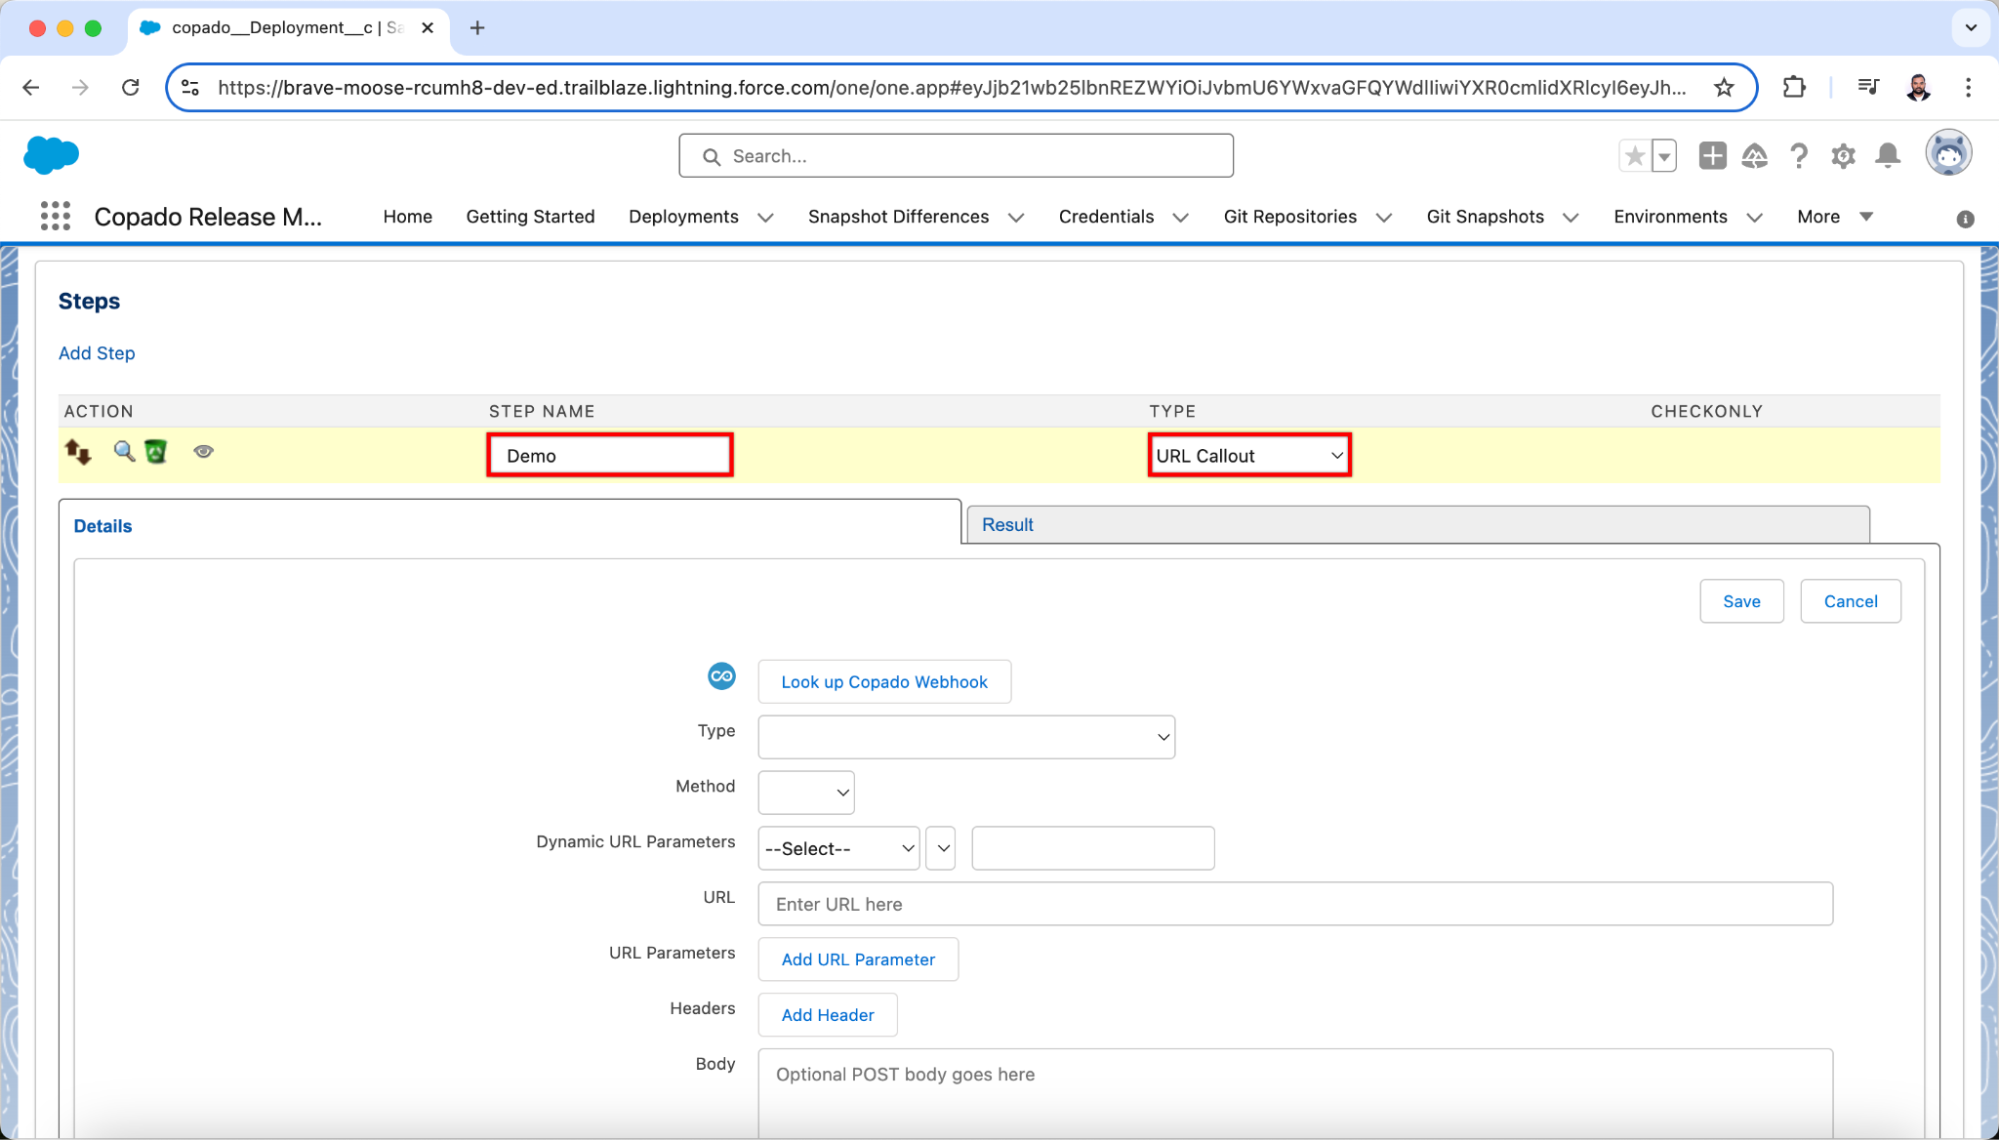This screenshot has width=1999, height=1141.
Task: Open notifications with the bell icon
Action: (x=1888, y=156)
